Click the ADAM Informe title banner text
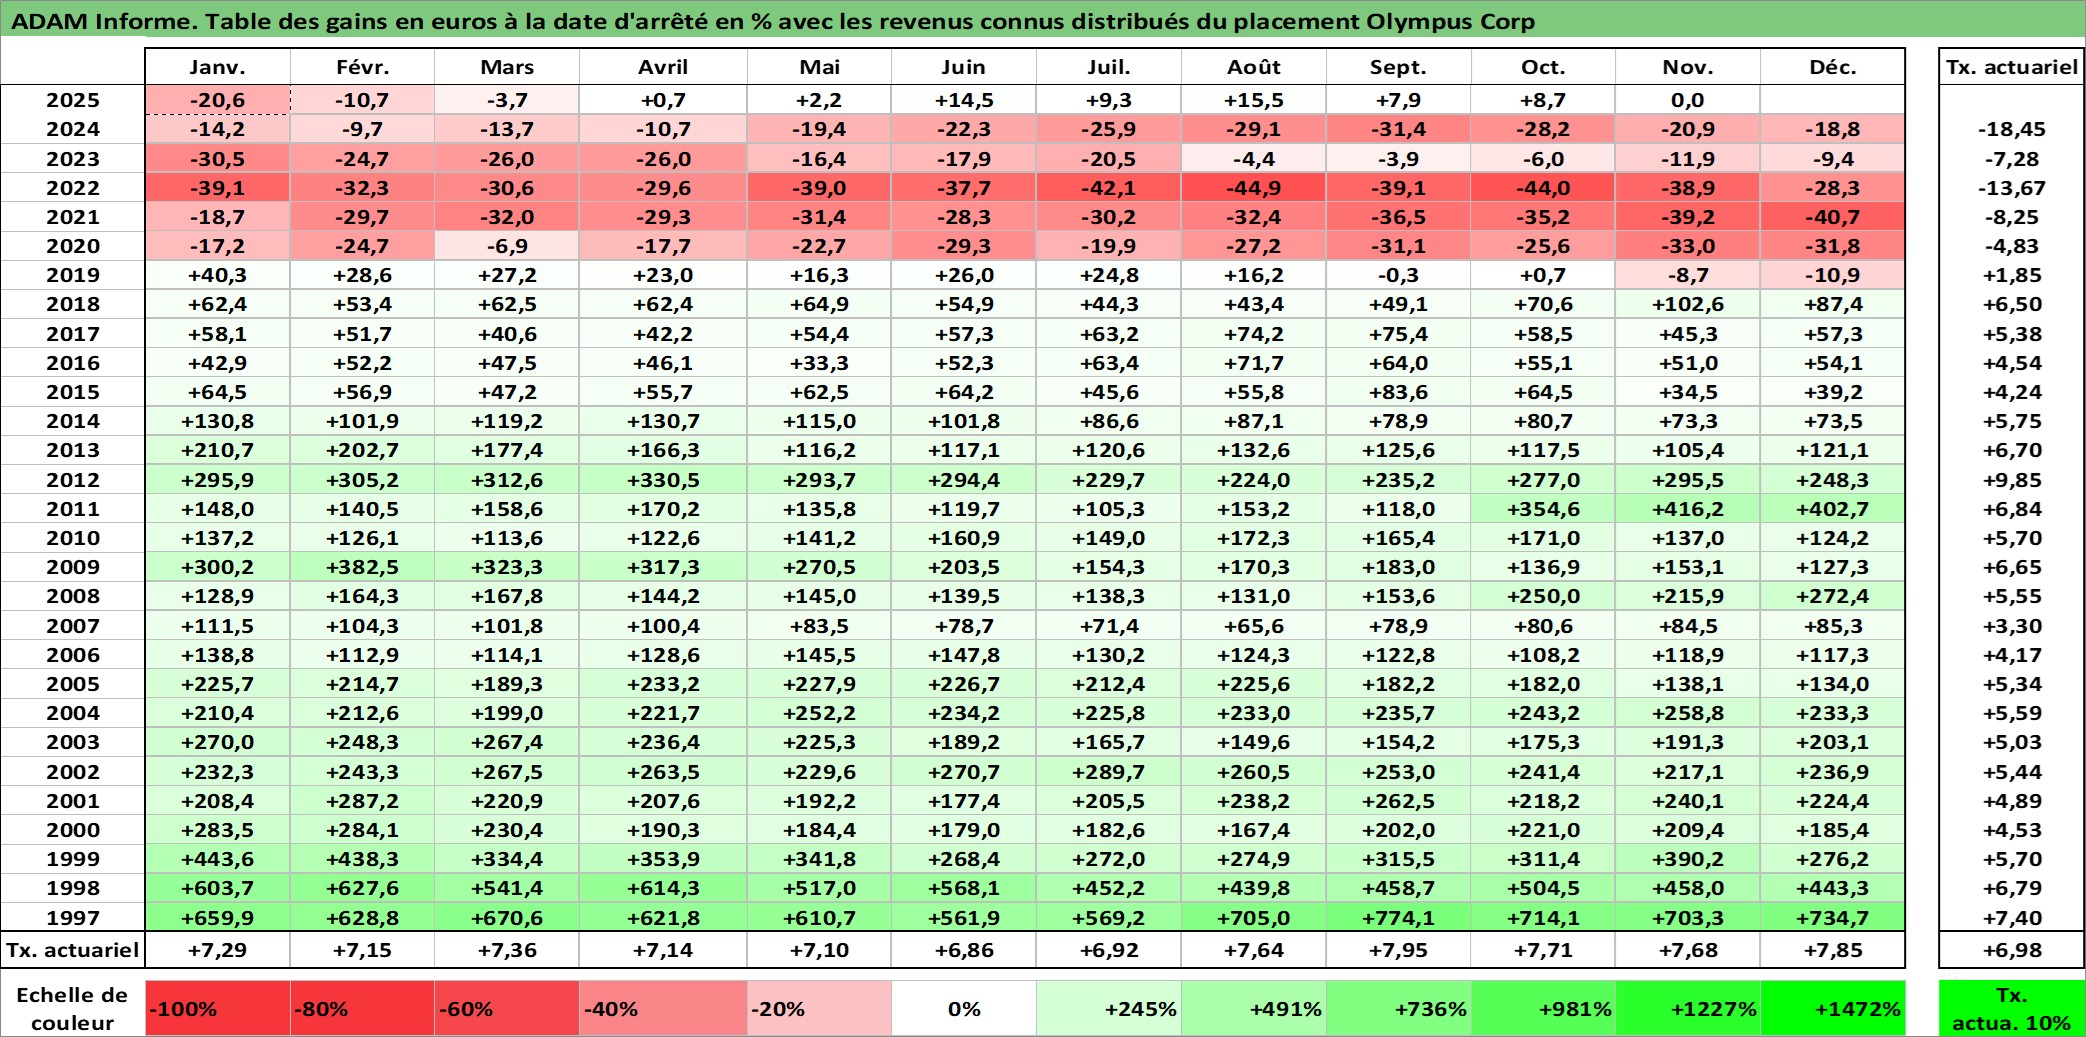The height and width of the screenshot is (1037, 2086). (x=772, y=21)
